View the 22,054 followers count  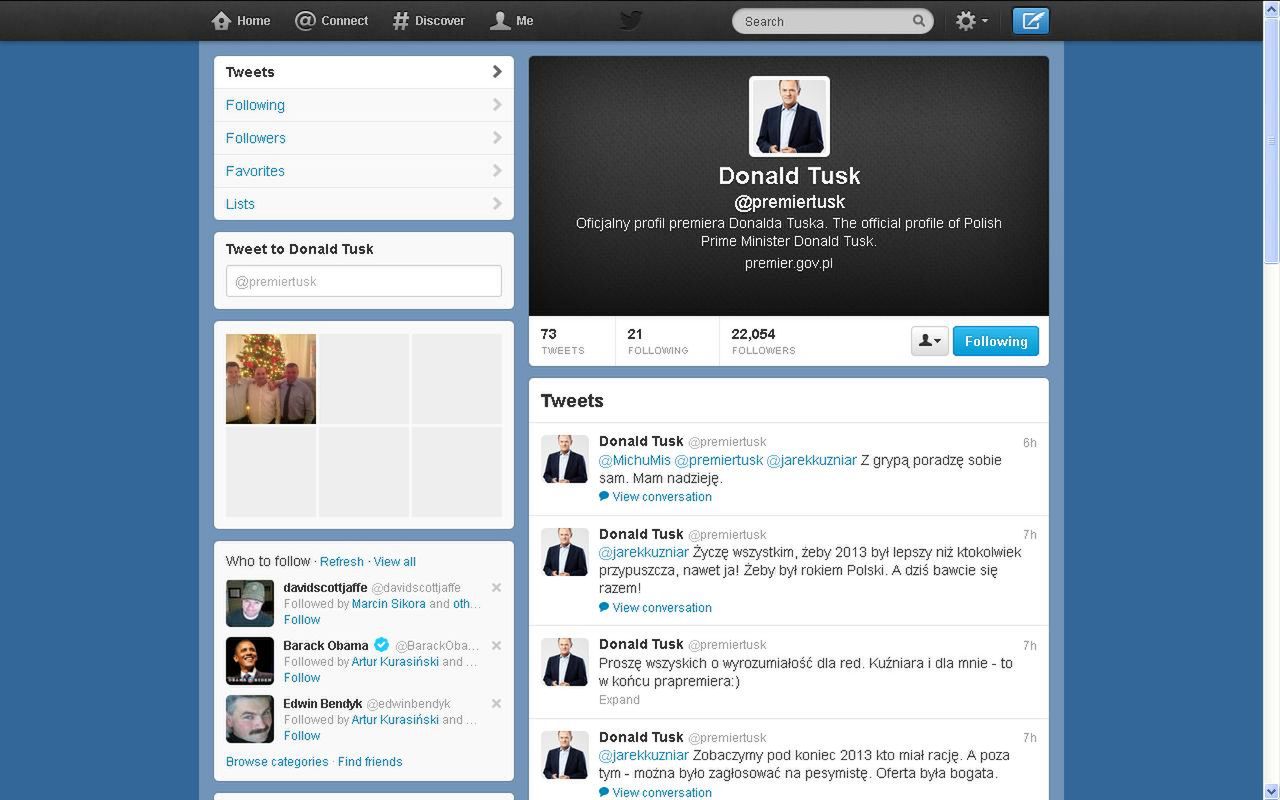763,341
